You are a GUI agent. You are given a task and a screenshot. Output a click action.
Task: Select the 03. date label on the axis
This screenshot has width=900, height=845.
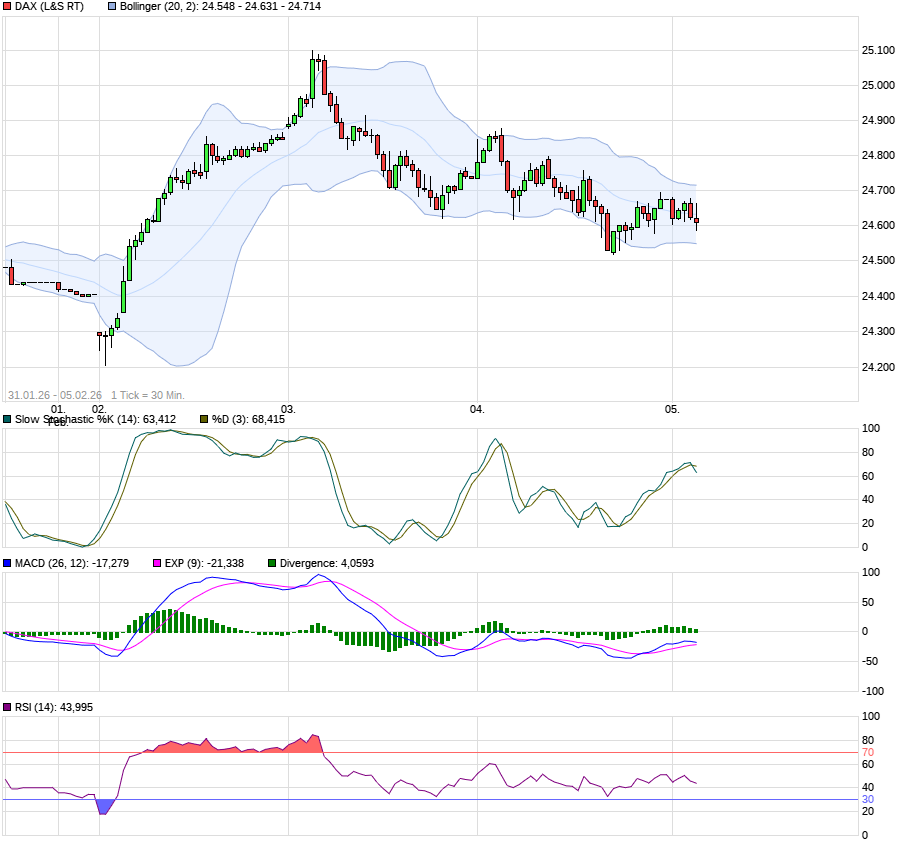click(287, 408)
